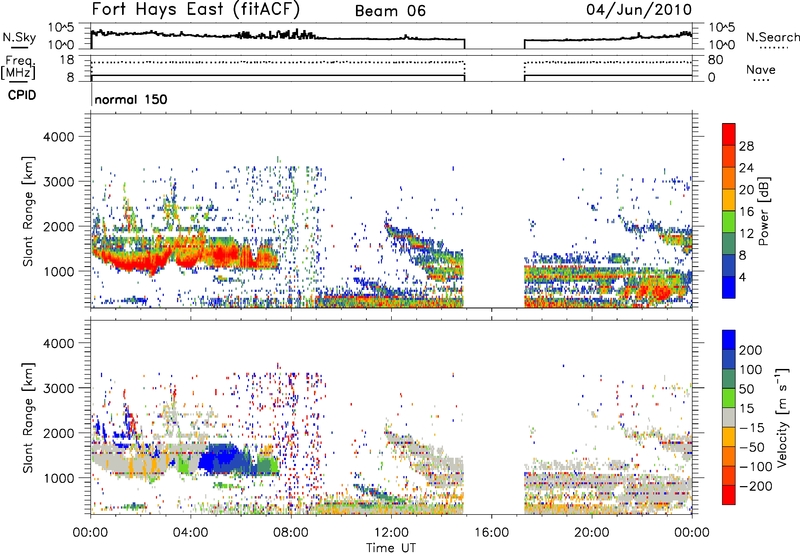800x554 pixels.
Task: Click the blue bottom of the power colorbar
Action: click(729, 290)
